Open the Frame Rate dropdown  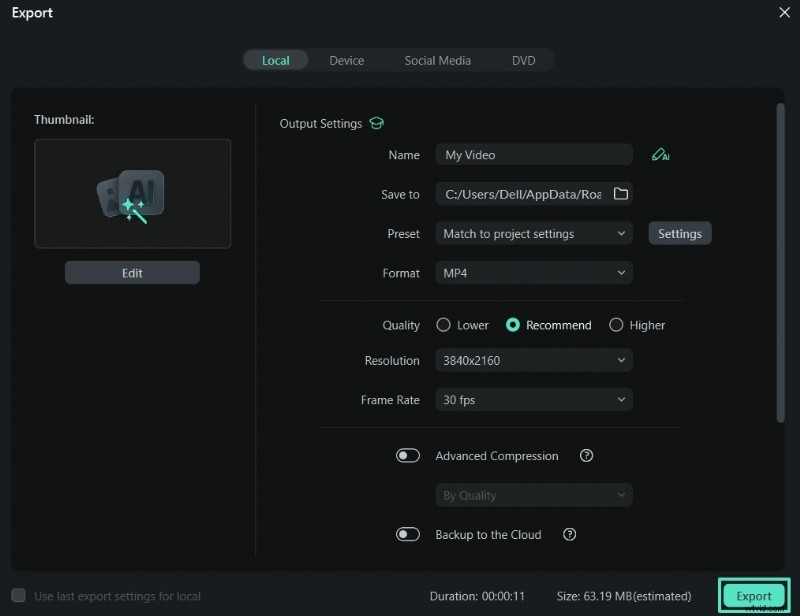pos(533,399)
